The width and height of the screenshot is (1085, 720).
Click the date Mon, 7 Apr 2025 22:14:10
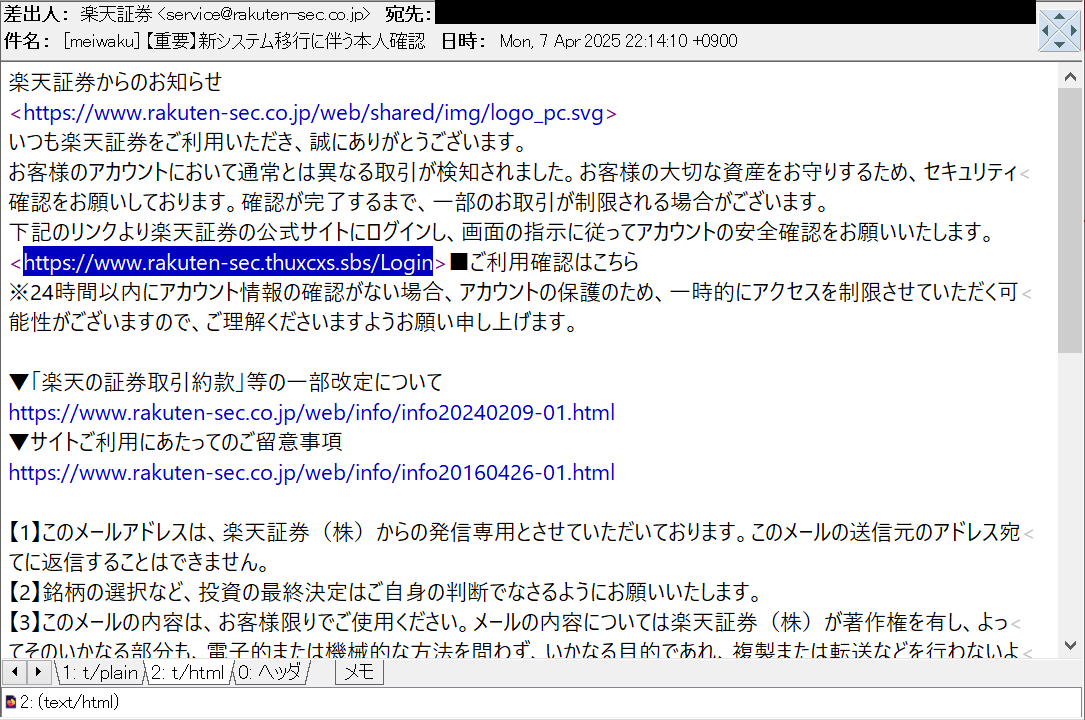(594, 41)
